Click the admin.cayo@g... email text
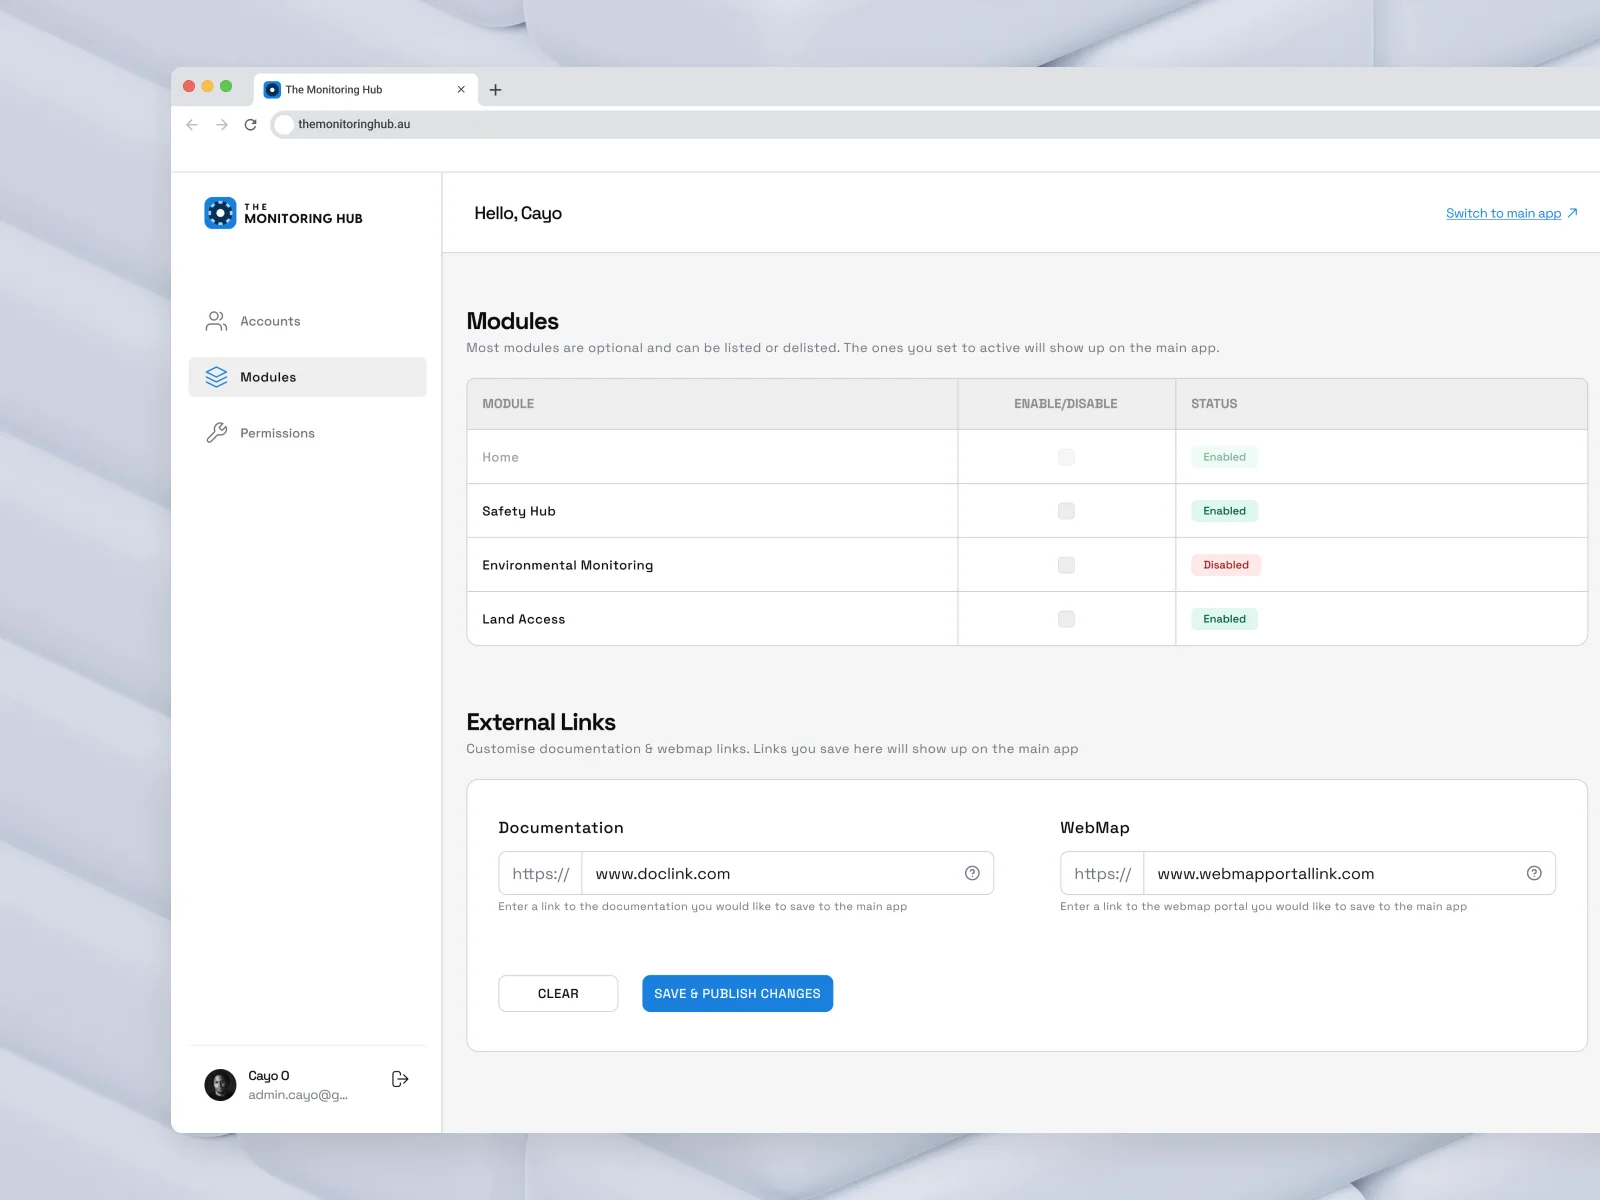This screenshot has height=1200, width=1600. coord(298,1095)
